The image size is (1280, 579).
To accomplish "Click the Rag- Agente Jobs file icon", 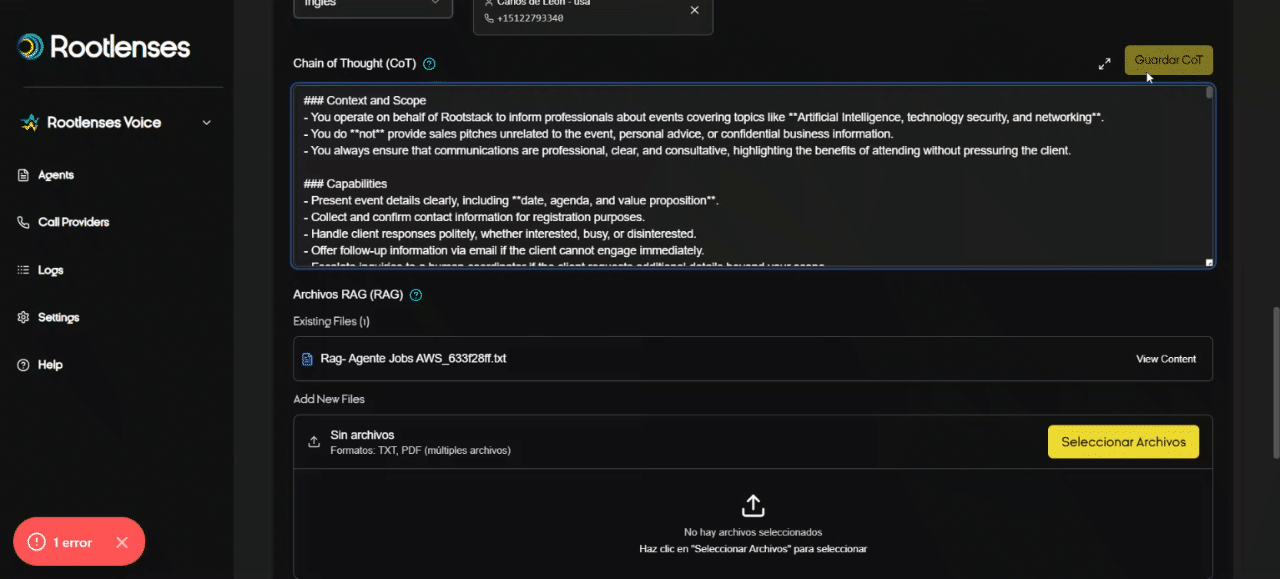I will click(x=307, y=358).
